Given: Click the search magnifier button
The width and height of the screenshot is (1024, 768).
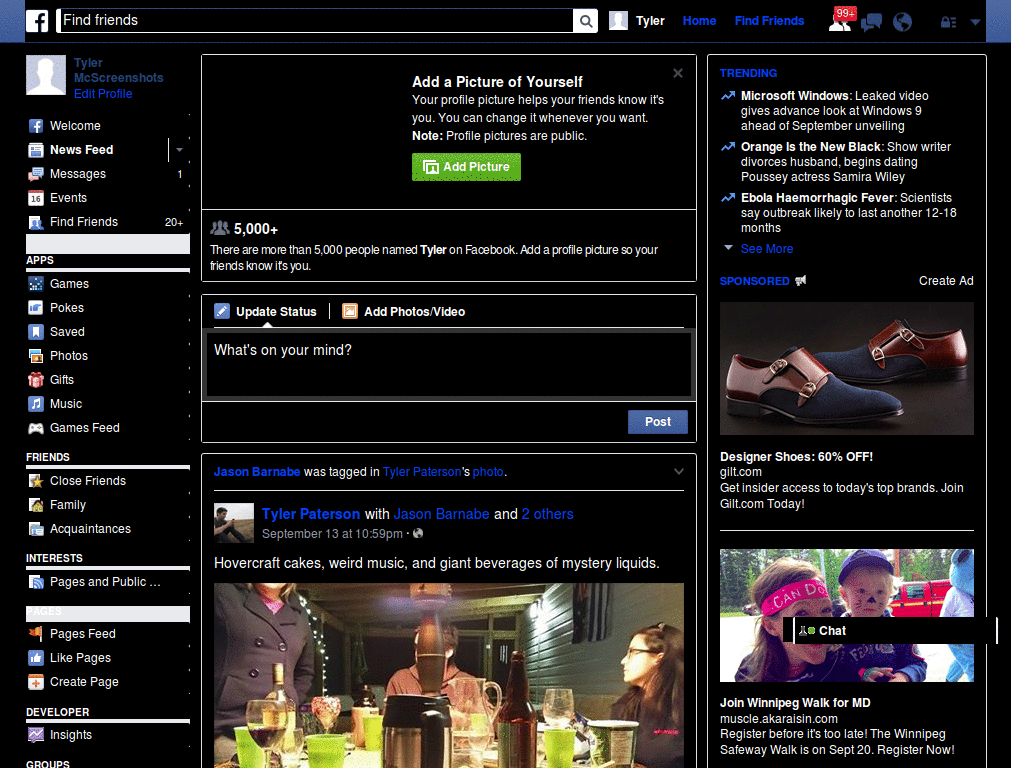Looking at the screenshot, I should (586, 21).
